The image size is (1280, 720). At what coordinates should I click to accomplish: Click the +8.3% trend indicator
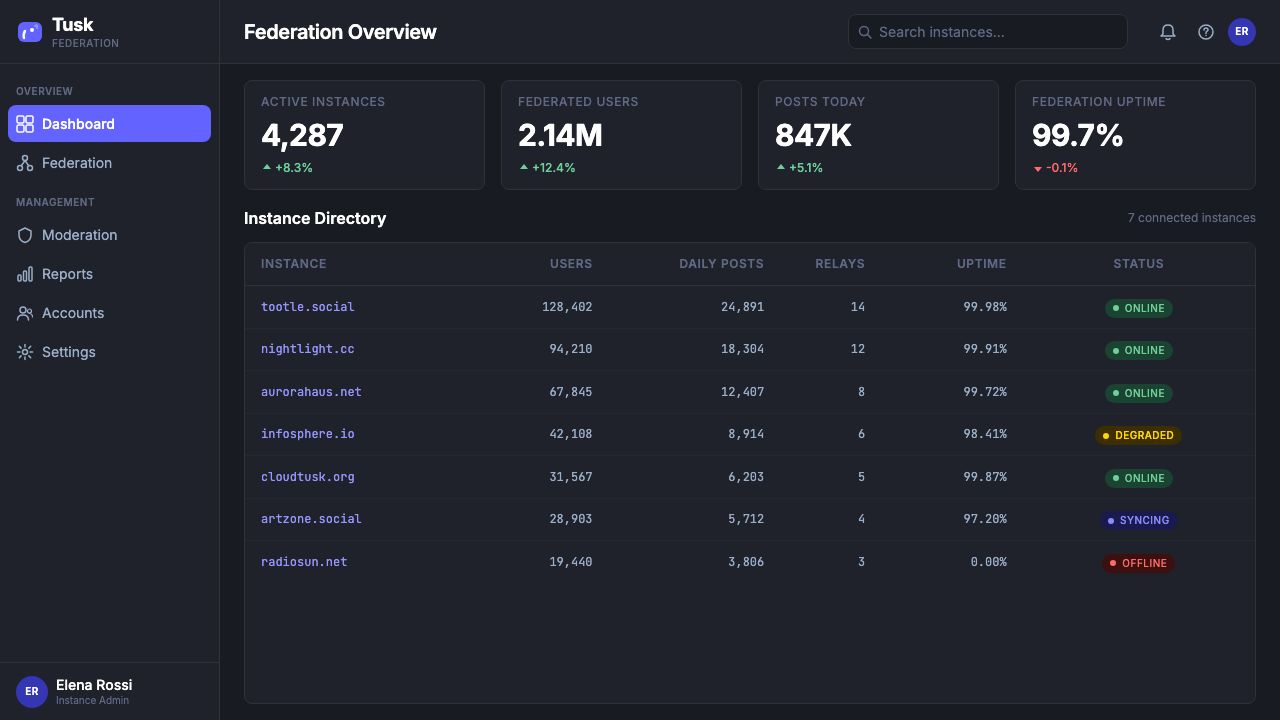click(x=287, y=168)
